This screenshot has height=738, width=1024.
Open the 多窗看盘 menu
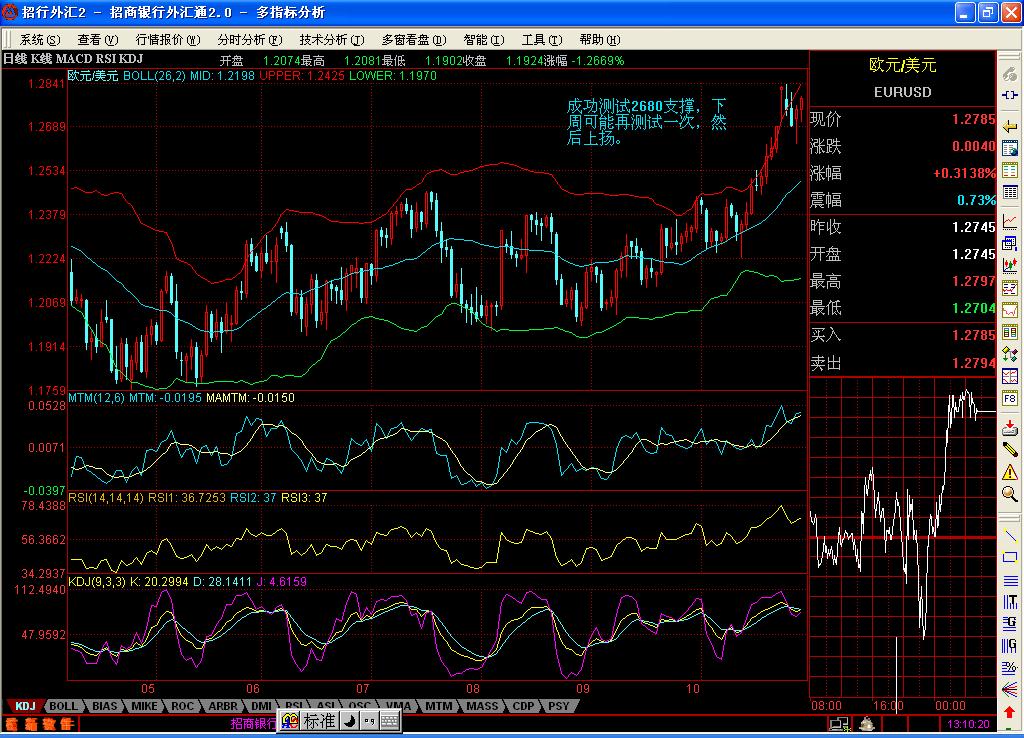tap(414, 40)
